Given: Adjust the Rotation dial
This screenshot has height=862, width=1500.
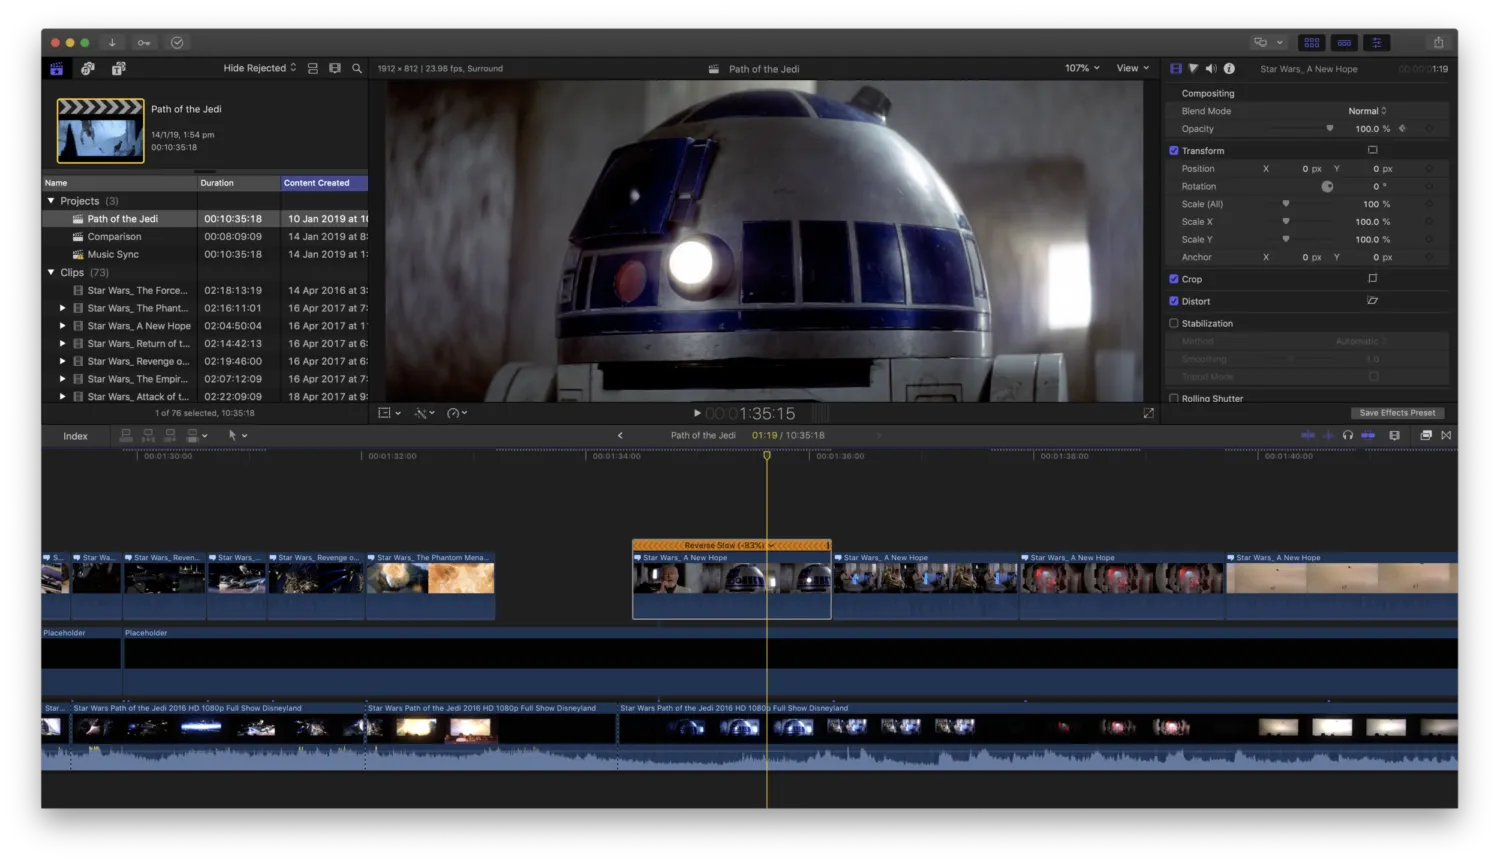Looking at the screenshot, I should tap(1327, 187).
